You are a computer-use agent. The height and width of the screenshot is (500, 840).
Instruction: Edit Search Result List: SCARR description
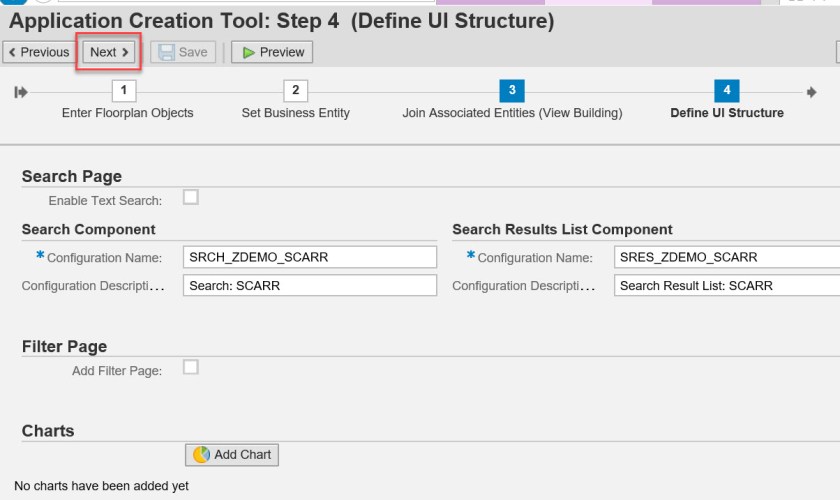click(x=726, y=286)
